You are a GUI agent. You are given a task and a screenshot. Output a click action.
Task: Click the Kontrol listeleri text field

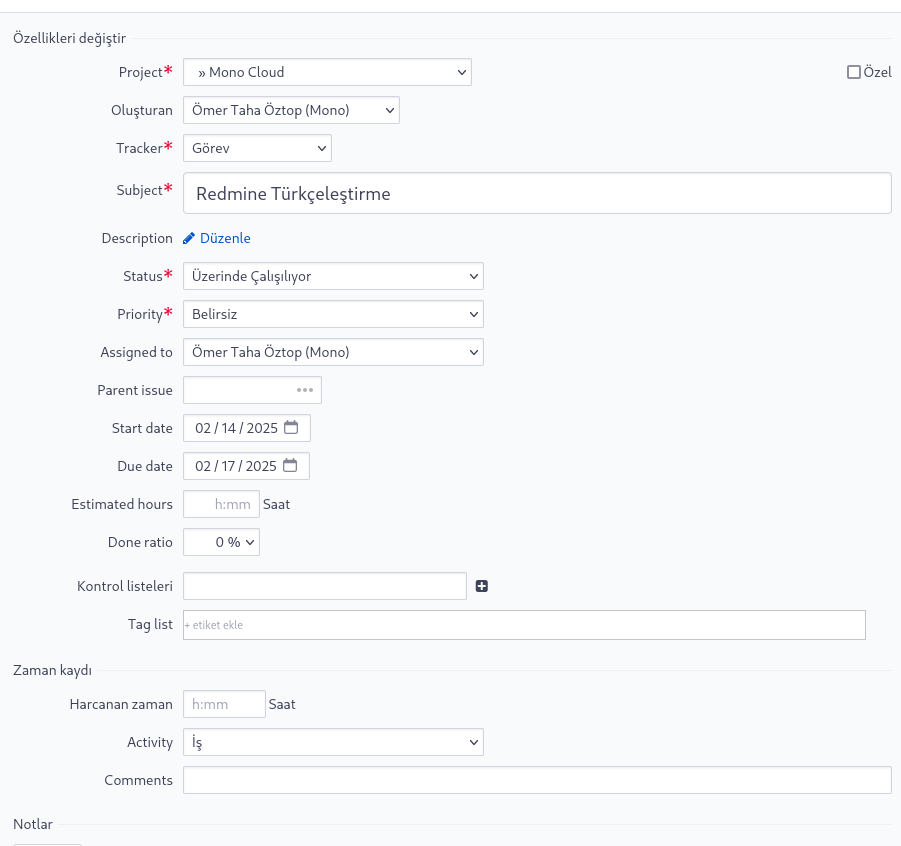tap(325, 586)
